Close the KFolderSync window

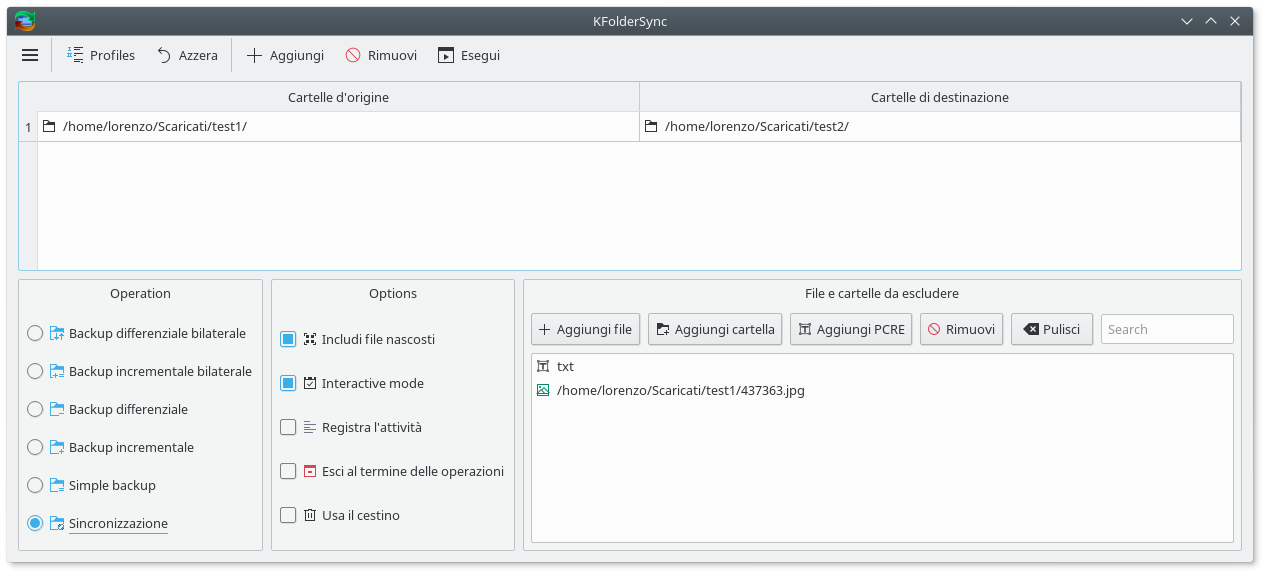pos(1236,21)
